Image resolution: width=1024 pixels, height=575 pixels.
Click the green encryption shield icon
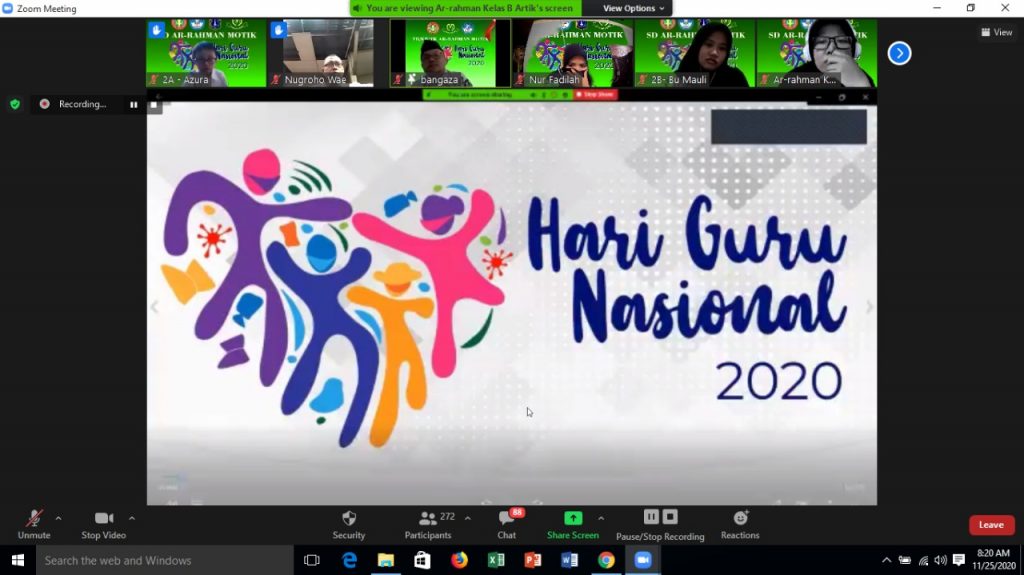(14, 104)
